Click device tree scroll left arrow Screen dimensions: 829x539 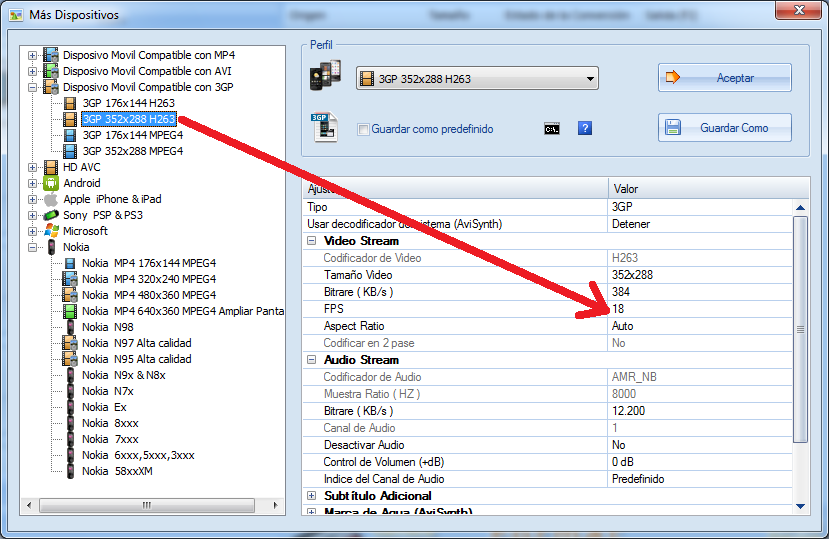29,505
